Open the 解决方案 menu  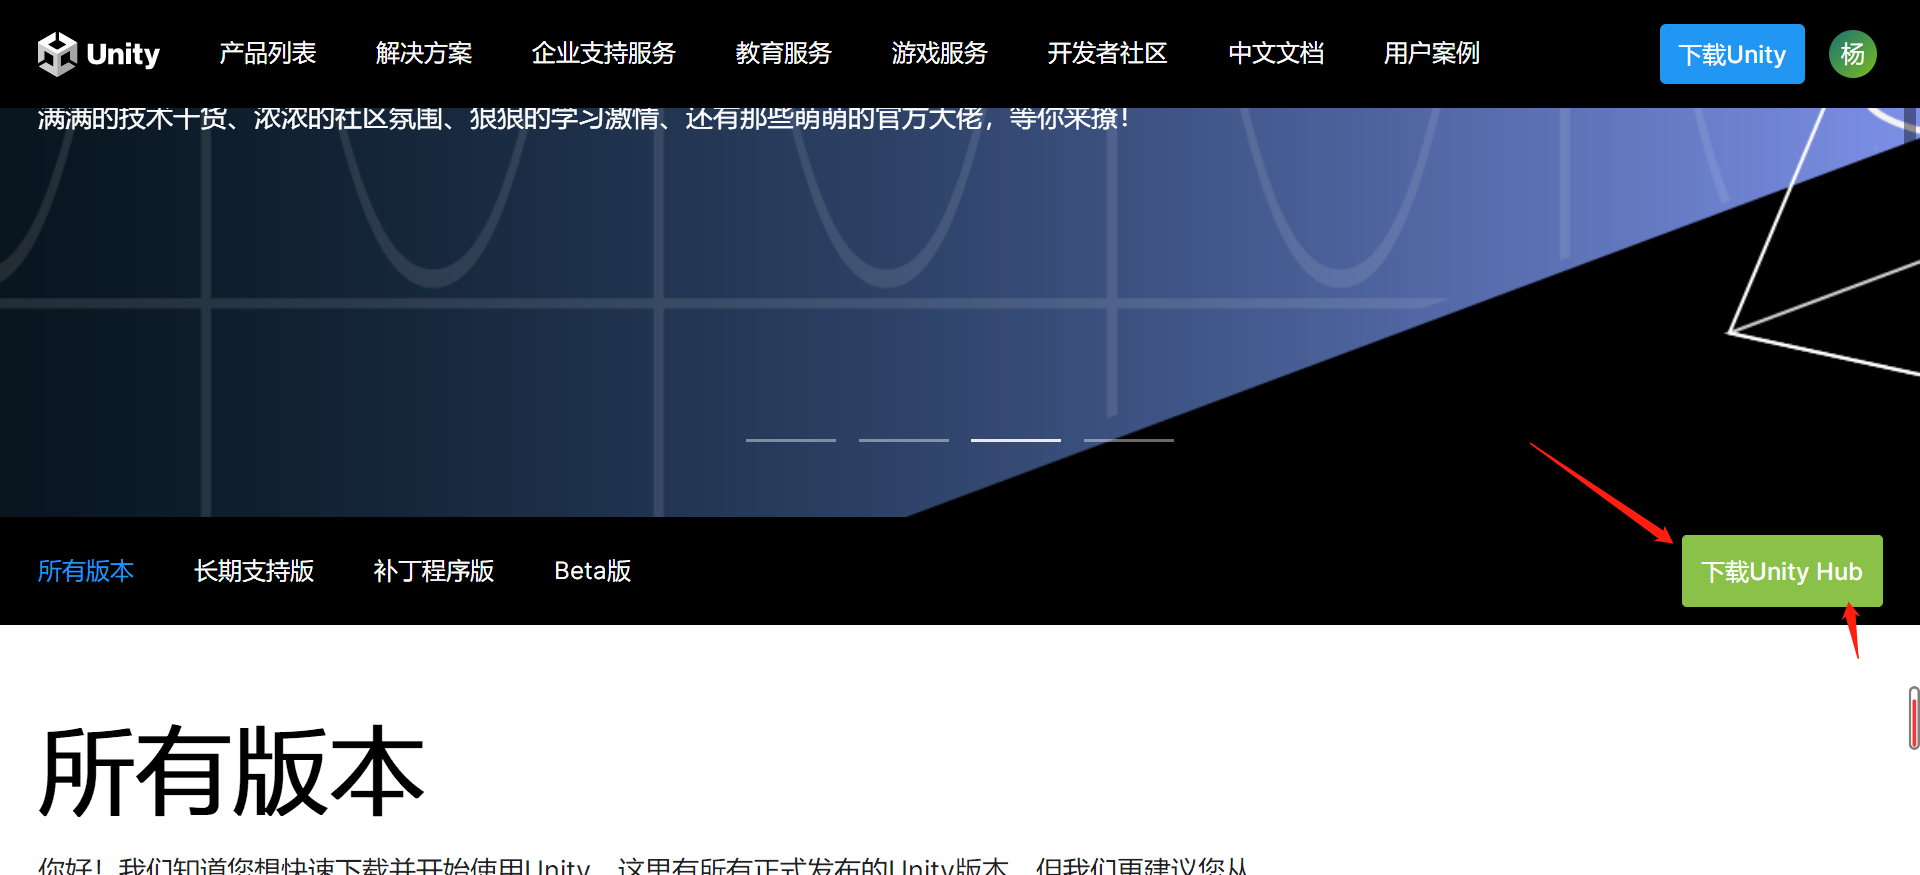424,53
